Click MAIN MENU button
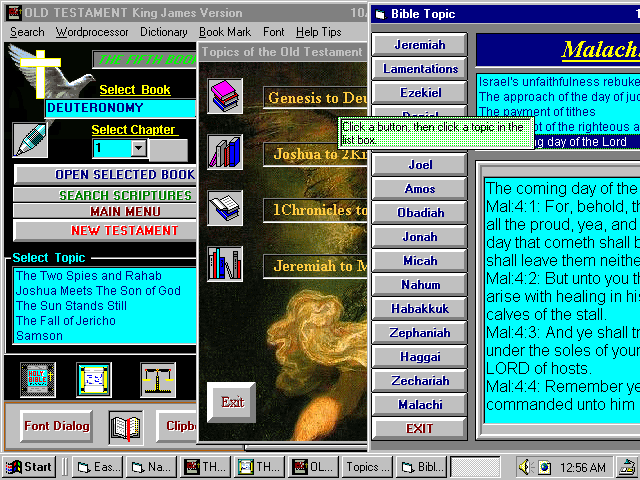The height and width of the screenshot is (480, 640). point(105,211)
